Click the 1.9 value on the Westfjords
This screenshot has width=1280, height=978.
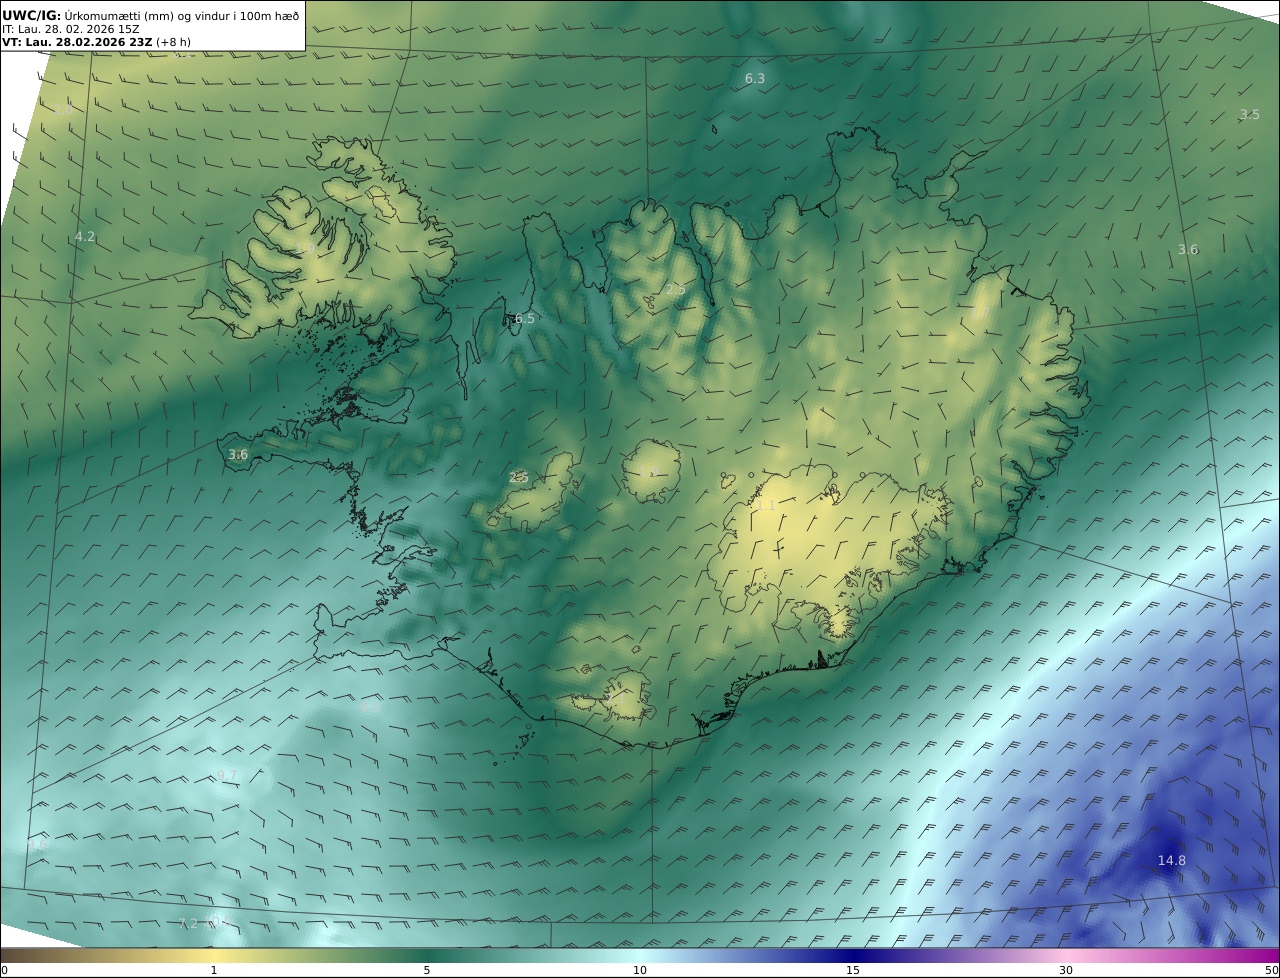305,247
